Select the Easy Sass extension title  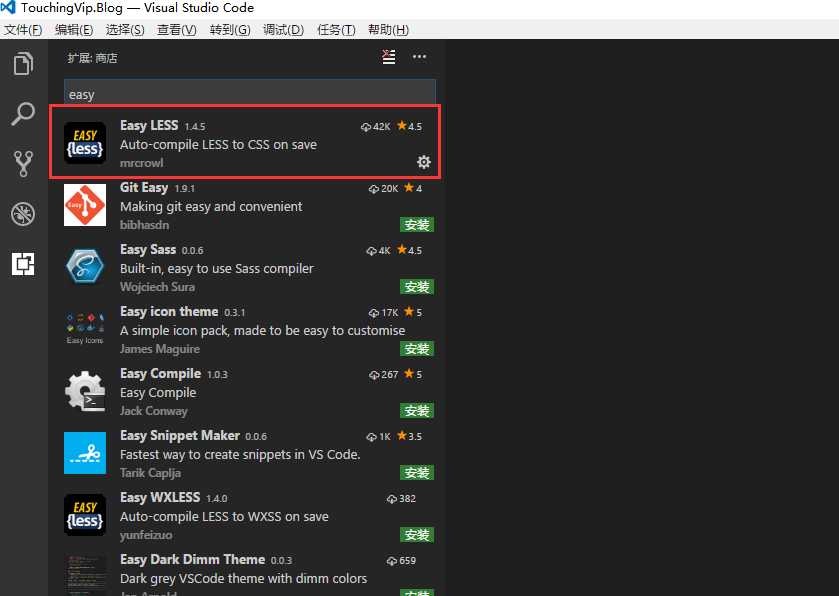point(148,249)
